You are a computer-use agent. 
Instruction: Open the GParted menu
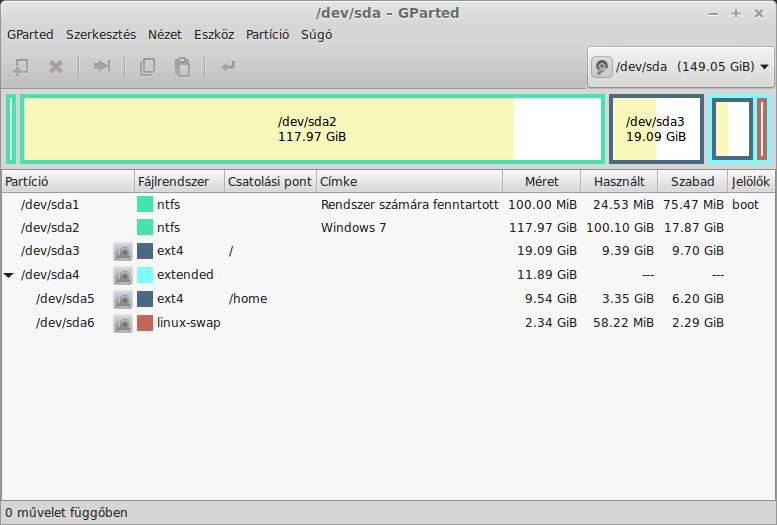point(30,35)
